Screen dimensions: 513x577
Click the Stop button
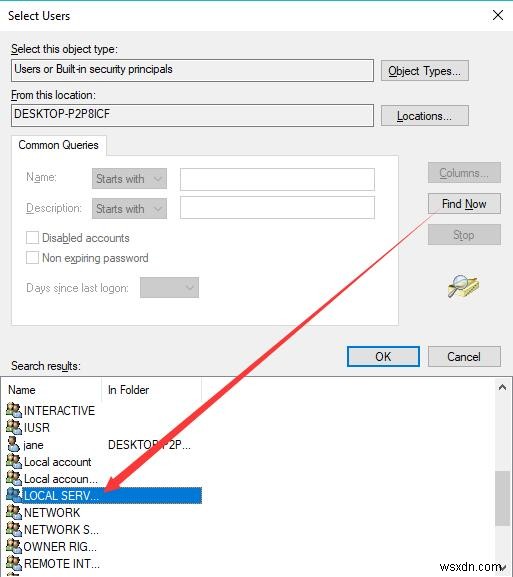pos(464,234)
